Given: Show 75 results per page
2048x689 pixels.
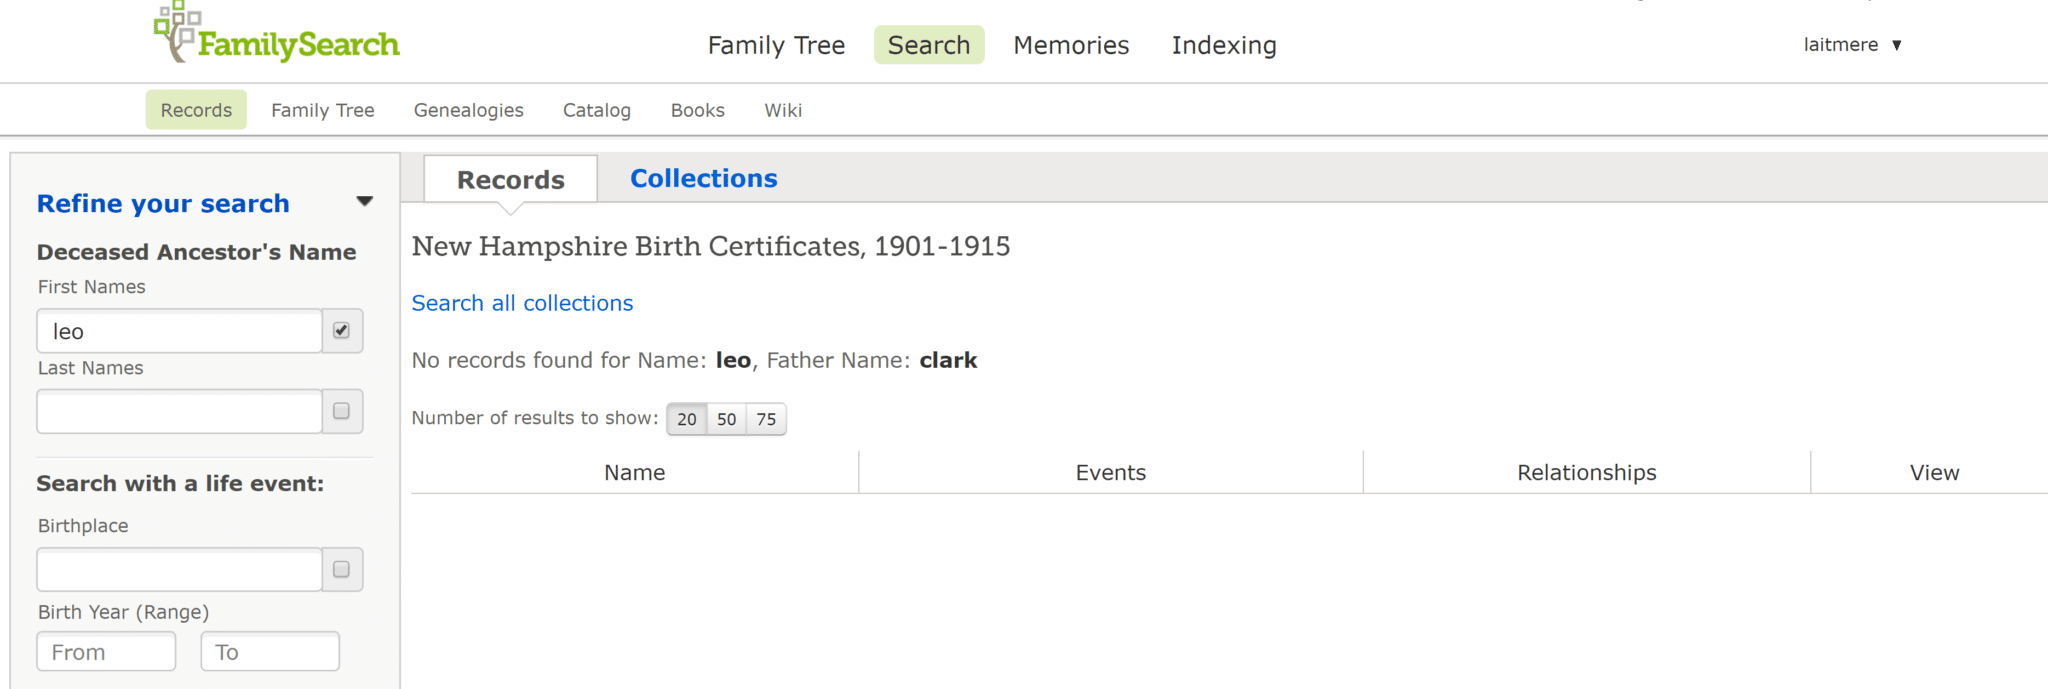Looking at the screenshot, I should (767, 419).
